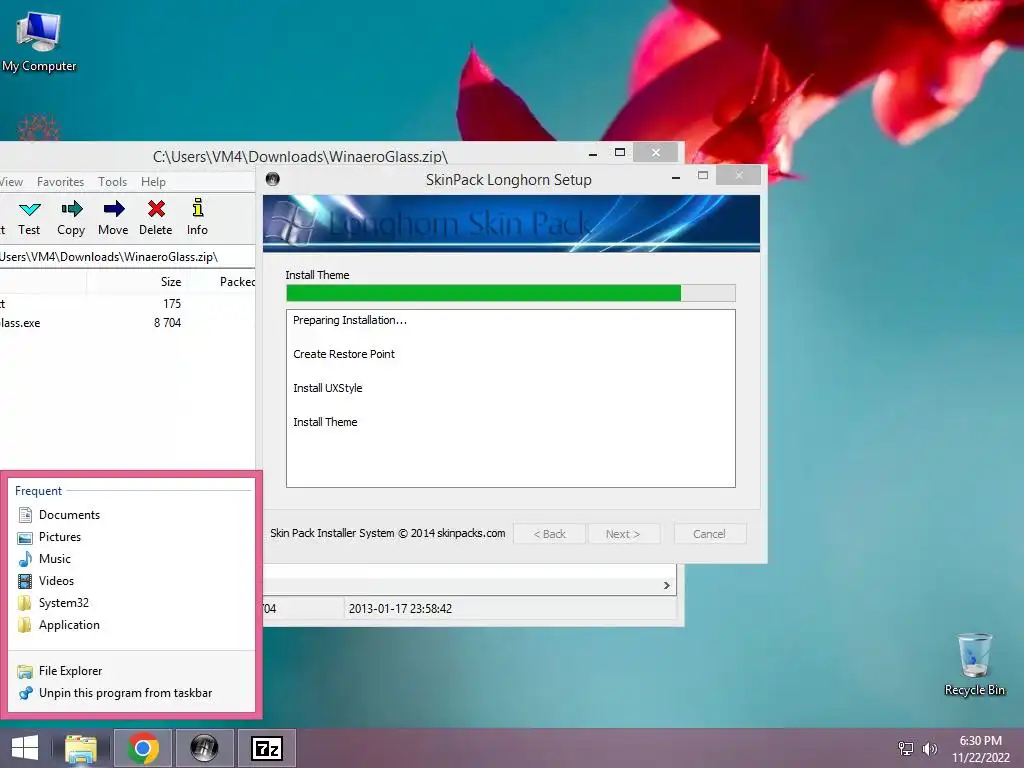Click the Next button in SkinPack Setup
1024x768 pixels.
pos(623,534)
